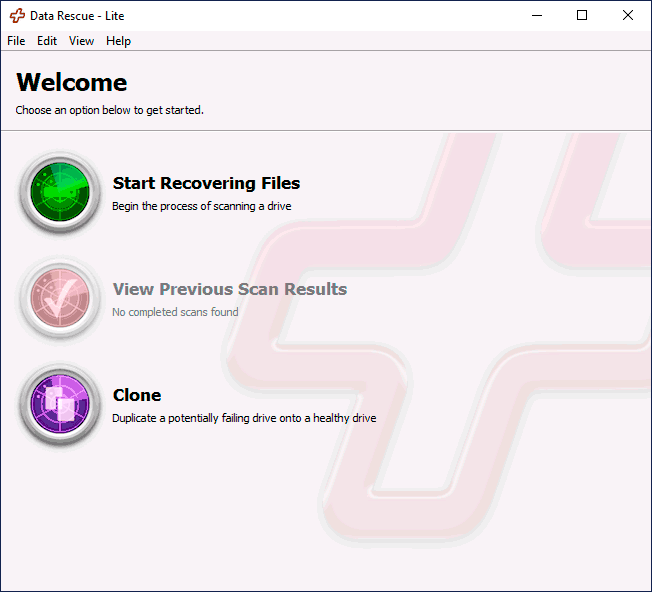Close the Data Rescue window
Image resolution: width=652 pixels, height=592 pixels.
(628, 16)
